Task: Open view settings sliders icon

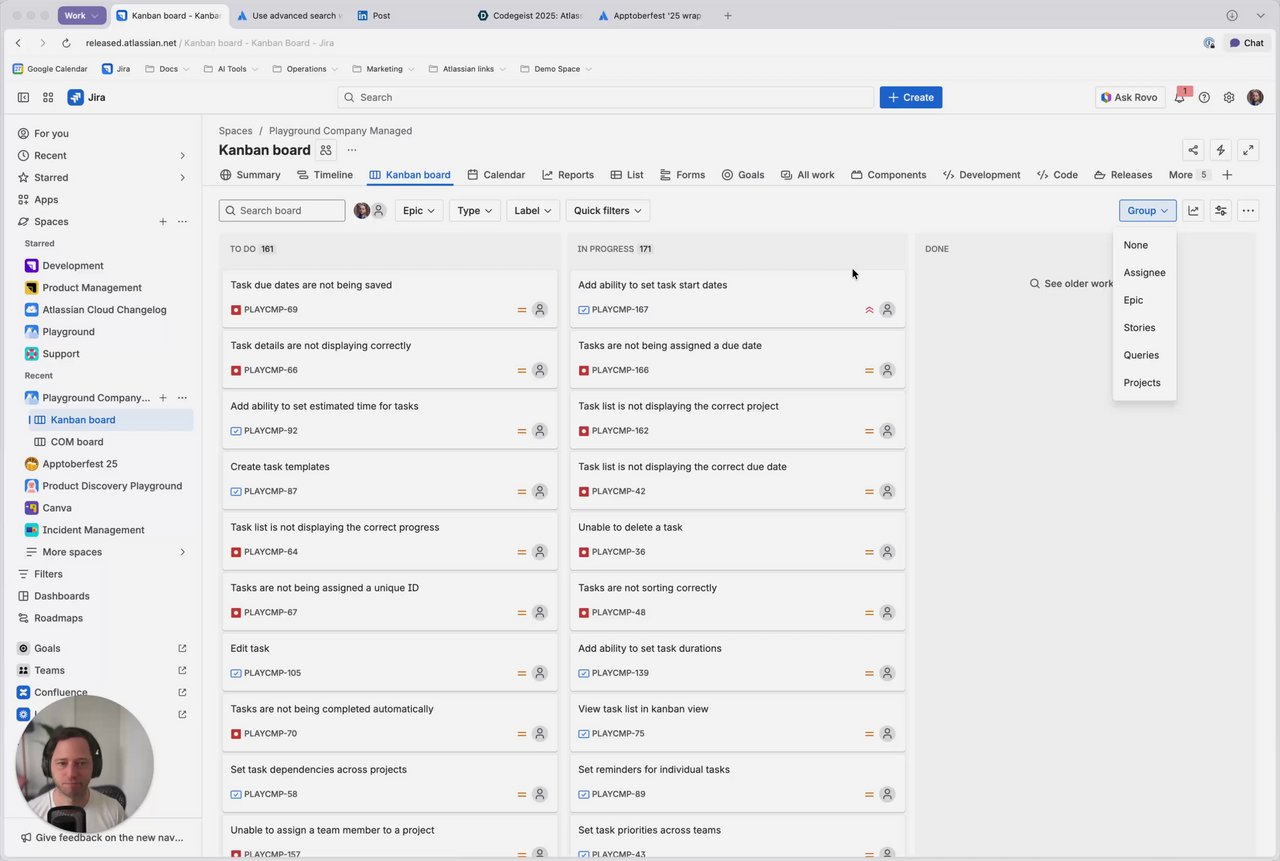Action: (1221, 211)
